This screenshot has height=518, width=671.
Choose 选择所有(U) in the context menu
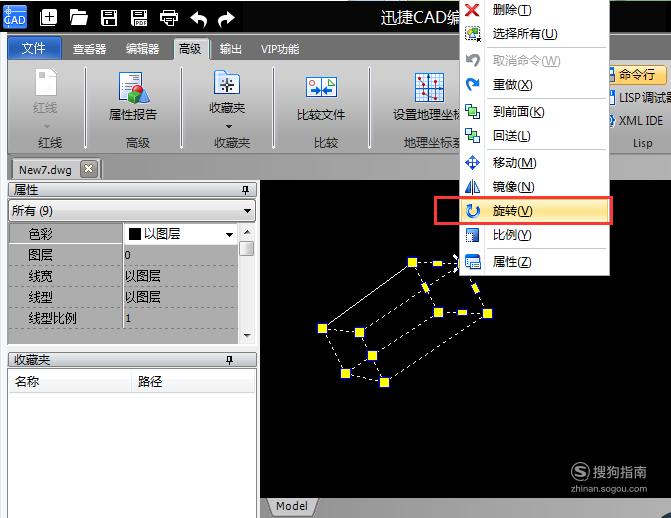(534, 33)
